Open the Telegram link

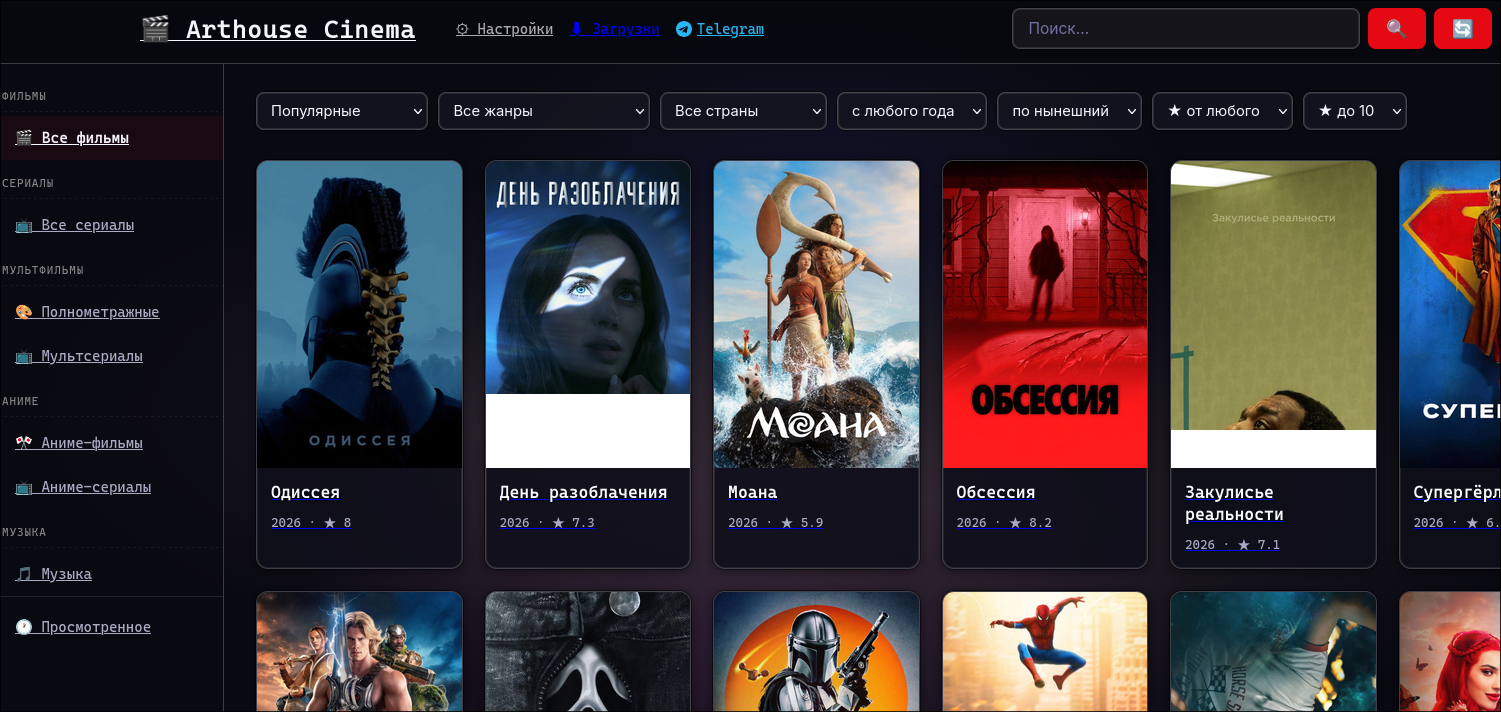(720, 29)
